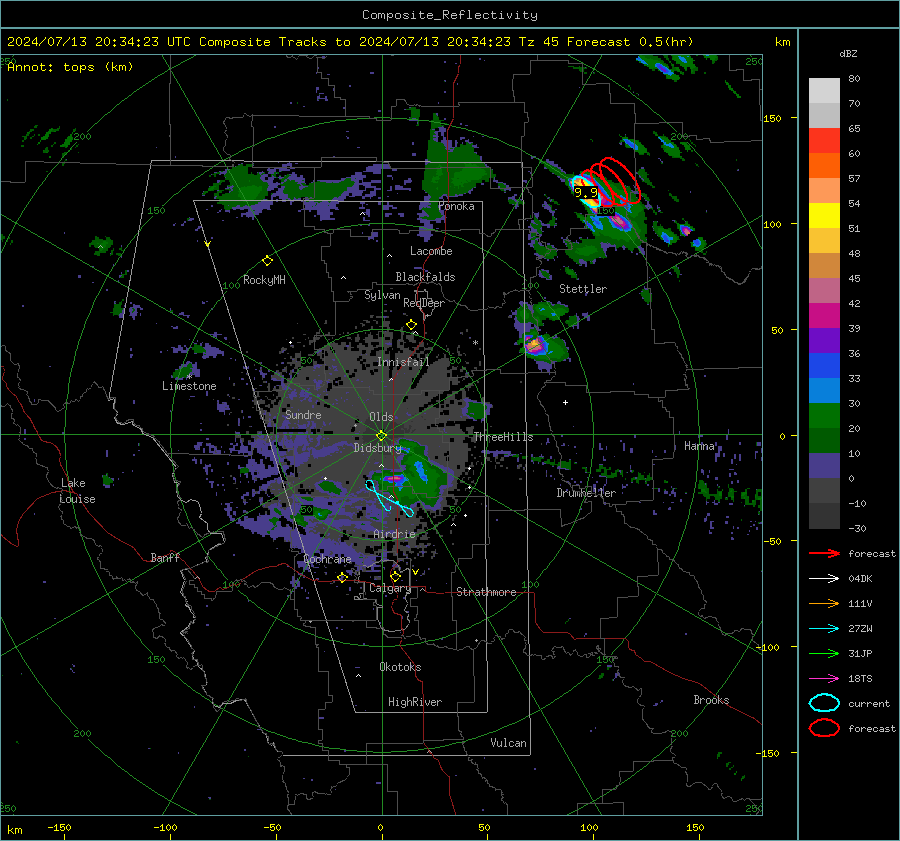Click the yellow diamond marker above RedDeer
This screenshot has width=900, height=841.
pyautogui.click(x=411, y=325)
